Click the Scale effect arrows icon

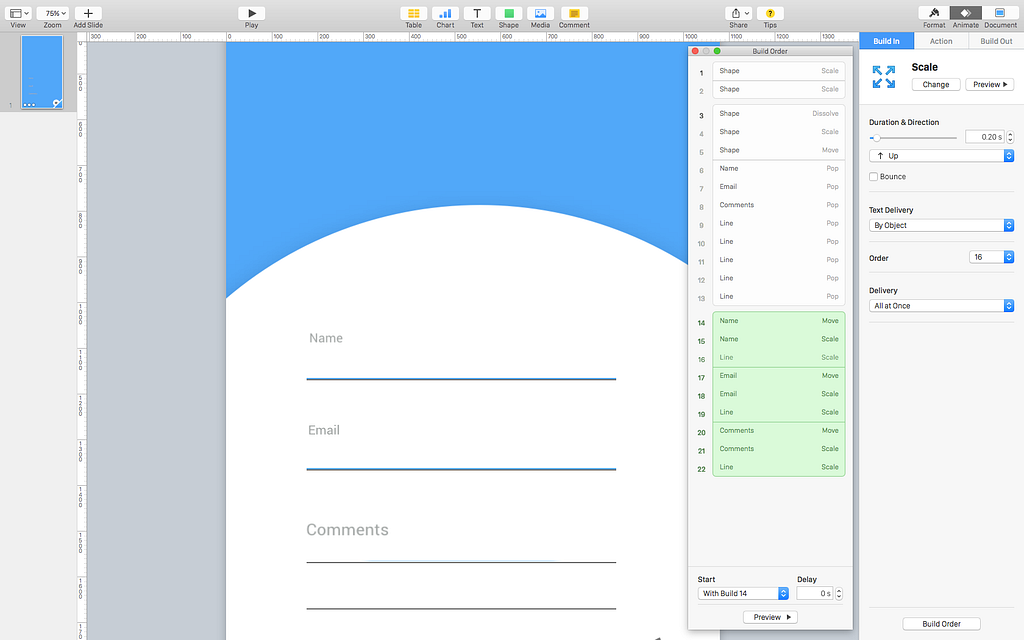884,77
